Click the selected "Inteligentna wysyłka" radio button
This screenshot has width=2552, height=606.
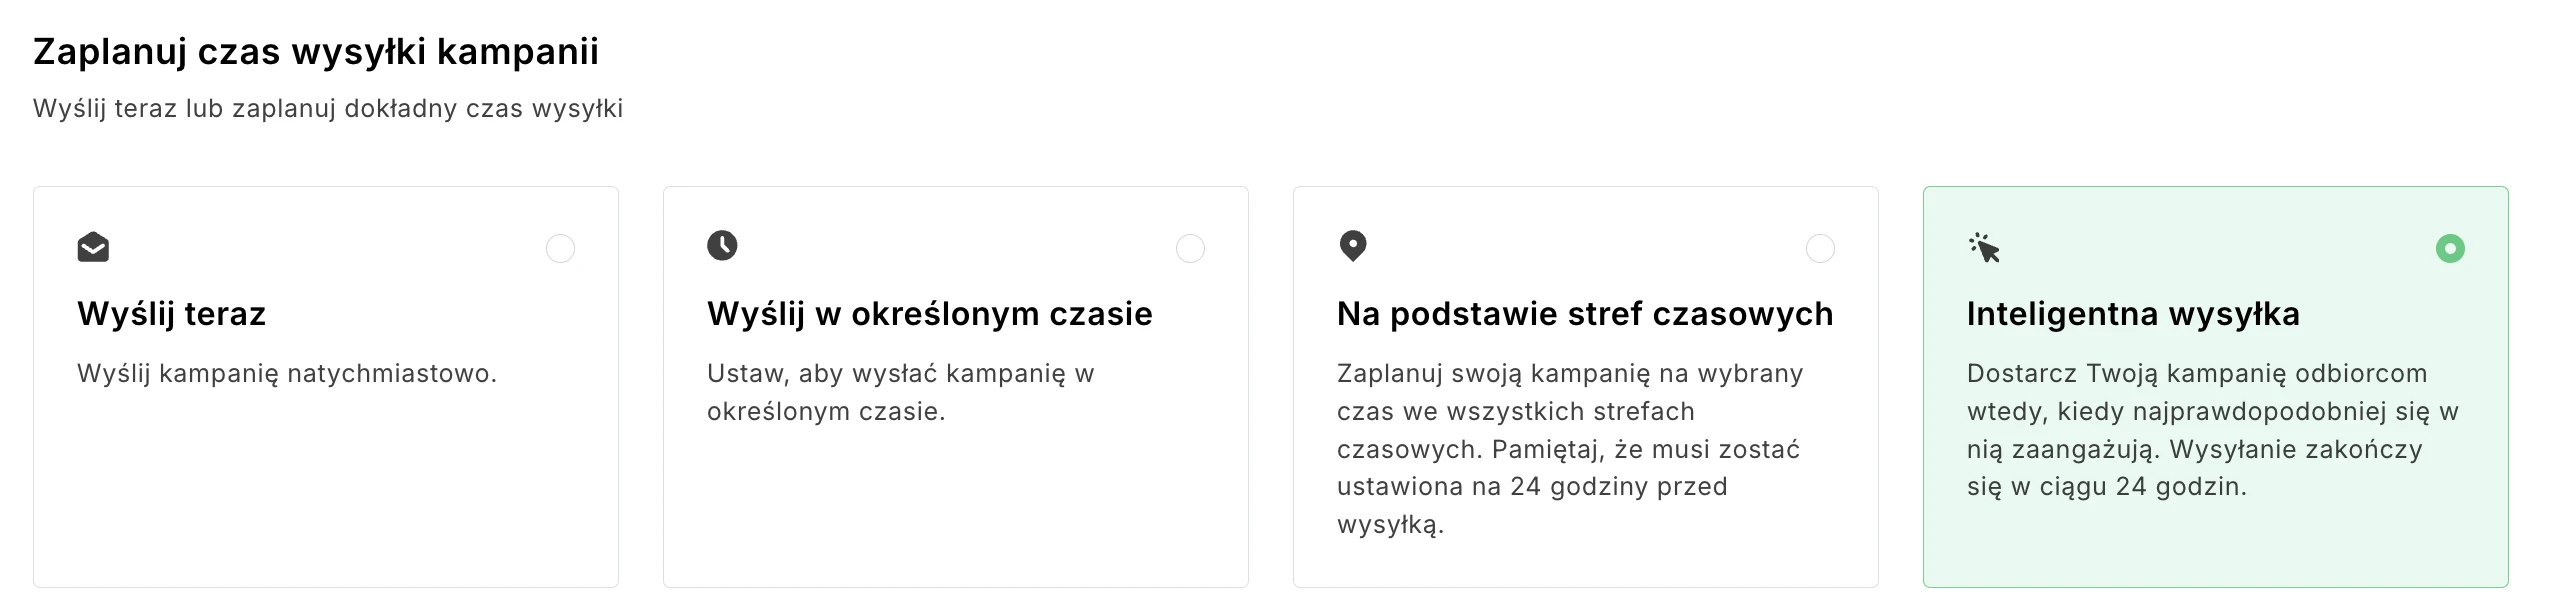[x=2450, y=248]
